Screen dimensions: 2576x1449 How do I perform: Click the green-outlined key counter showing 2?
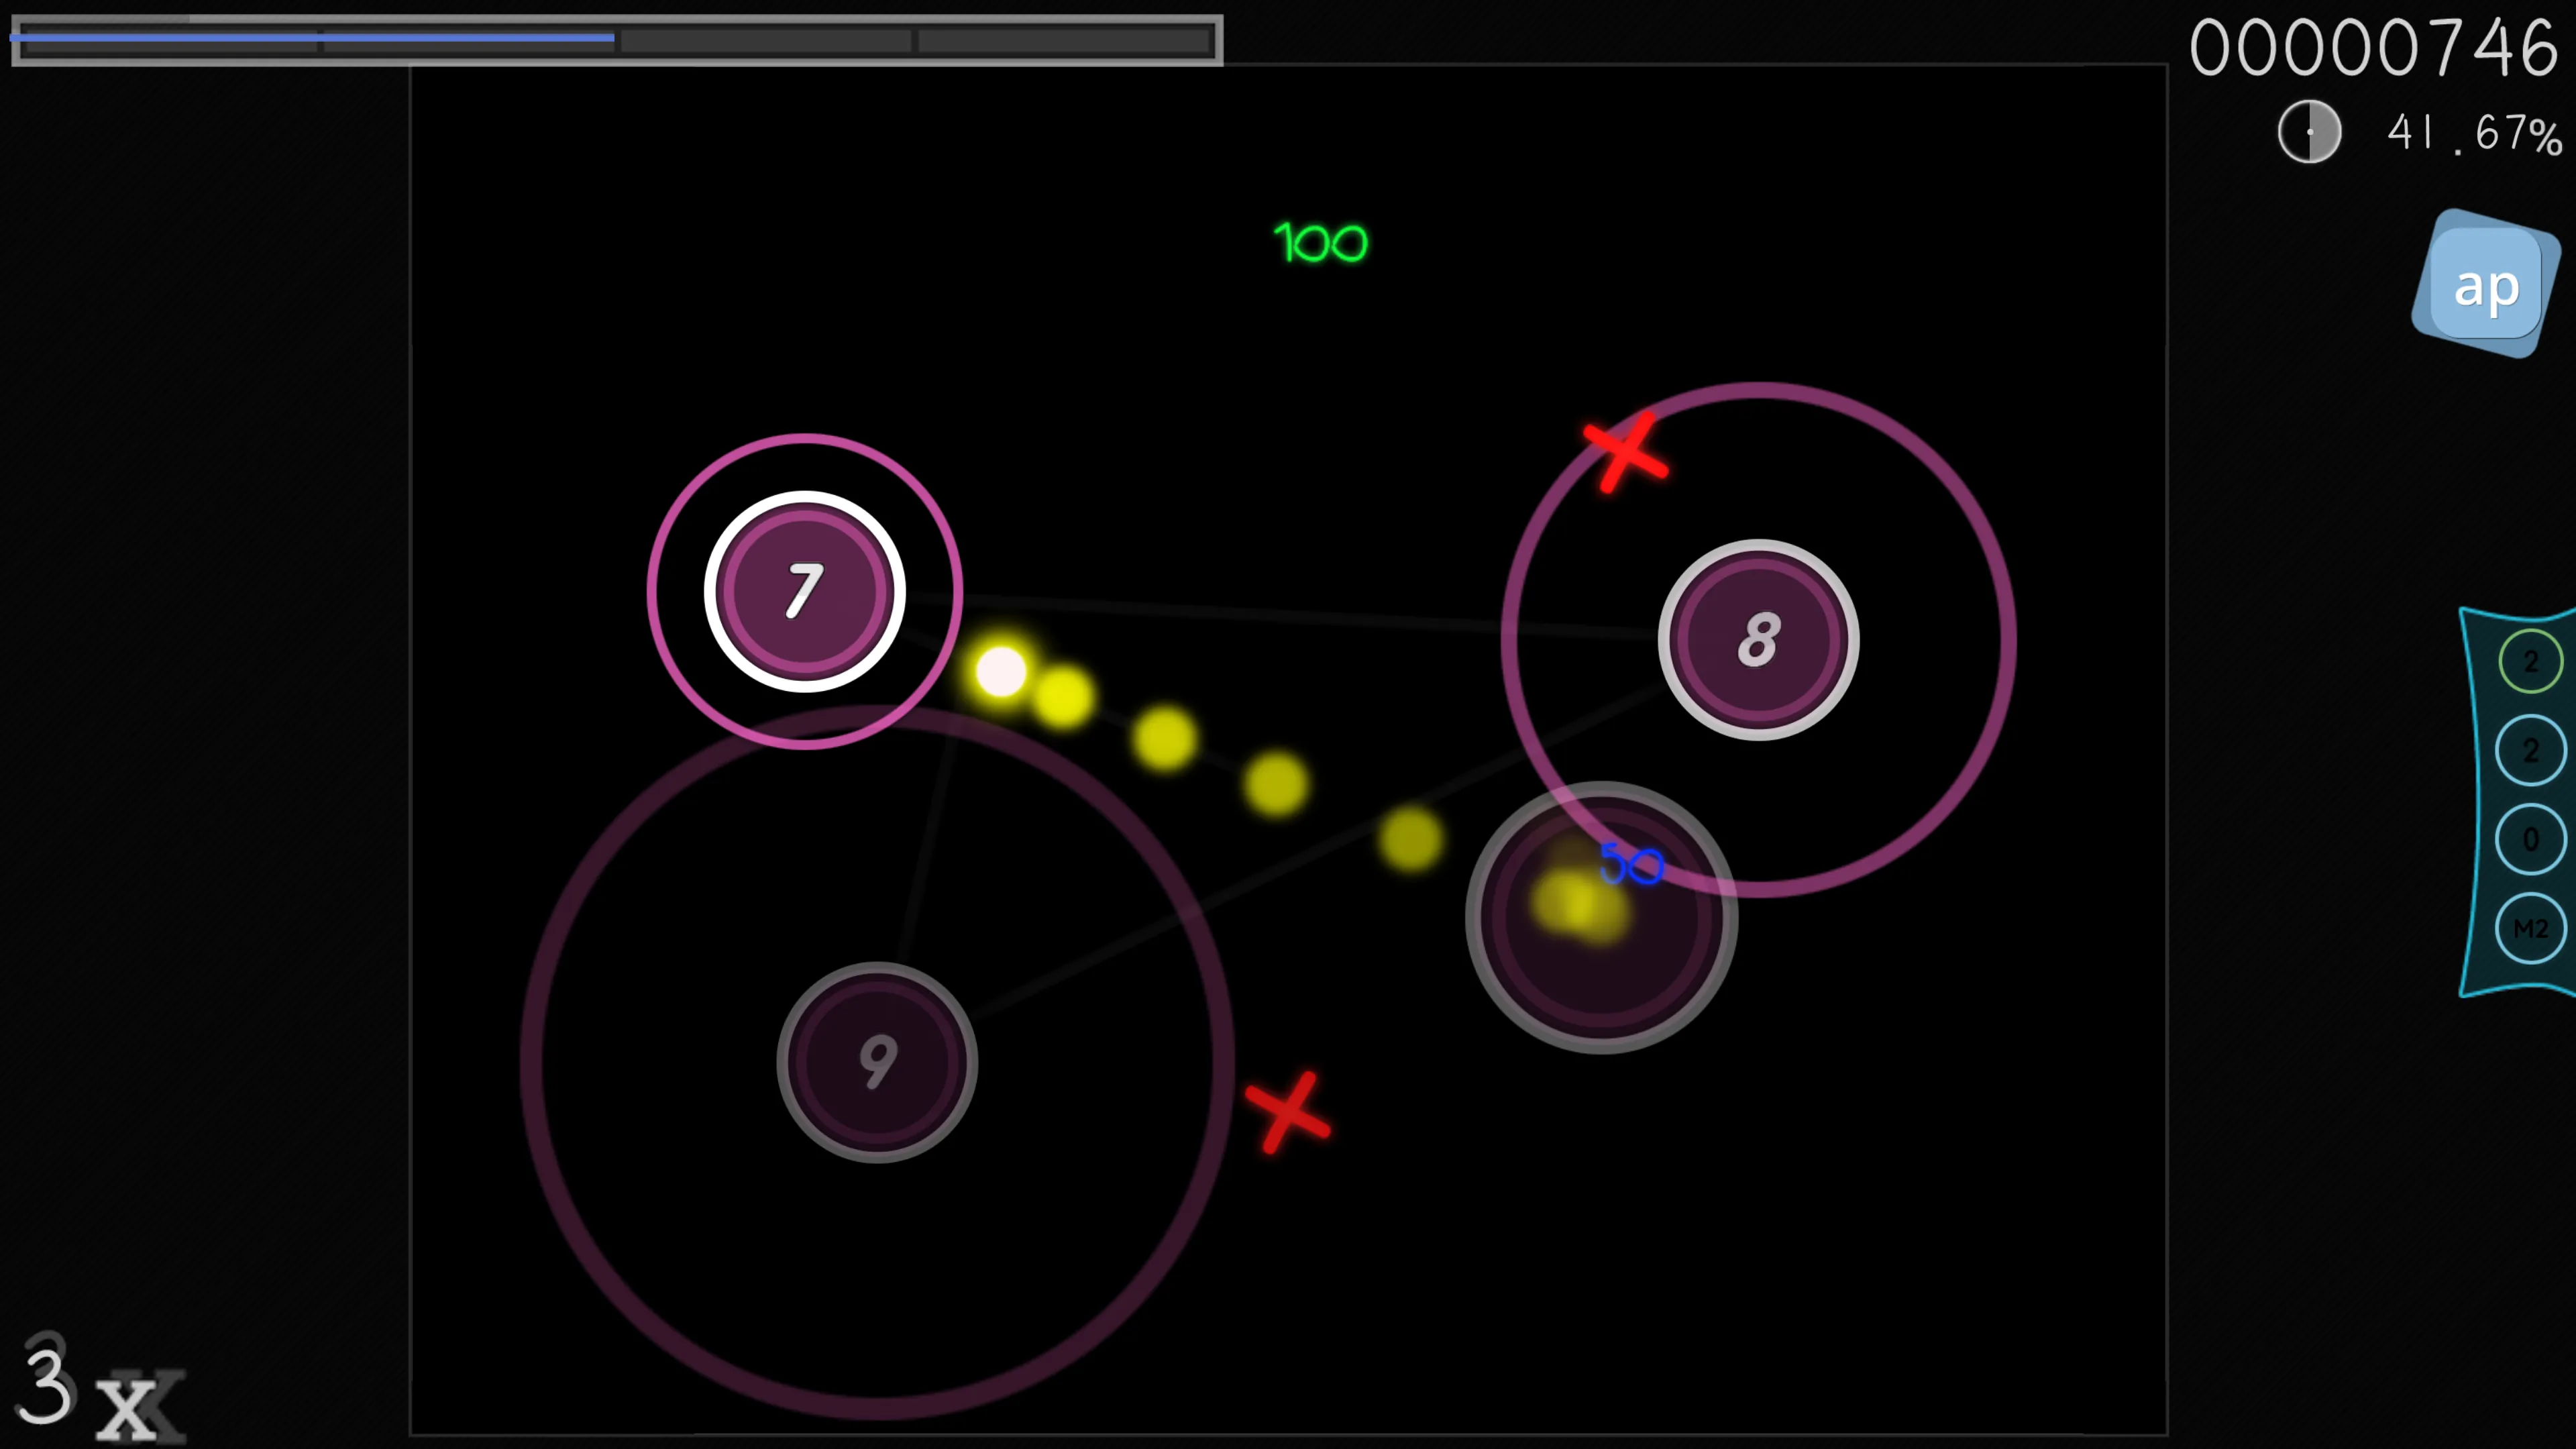(2530, 661)
